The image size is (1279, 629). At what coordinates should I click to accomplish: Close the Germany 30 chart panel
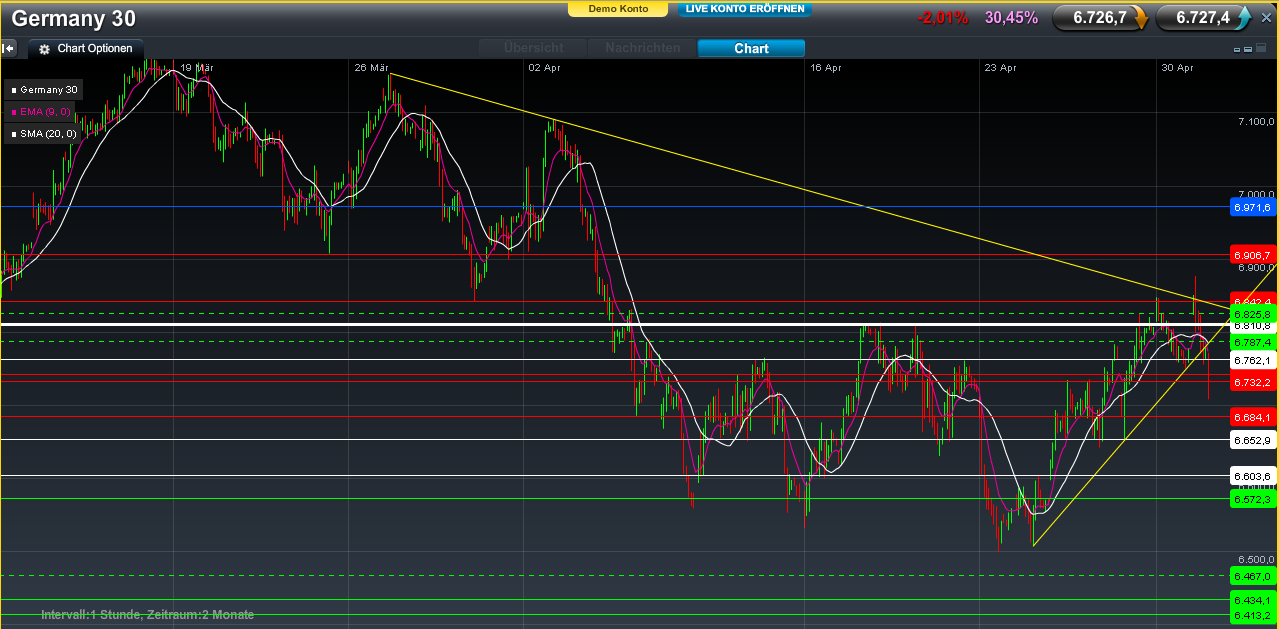pos(1265,17)
